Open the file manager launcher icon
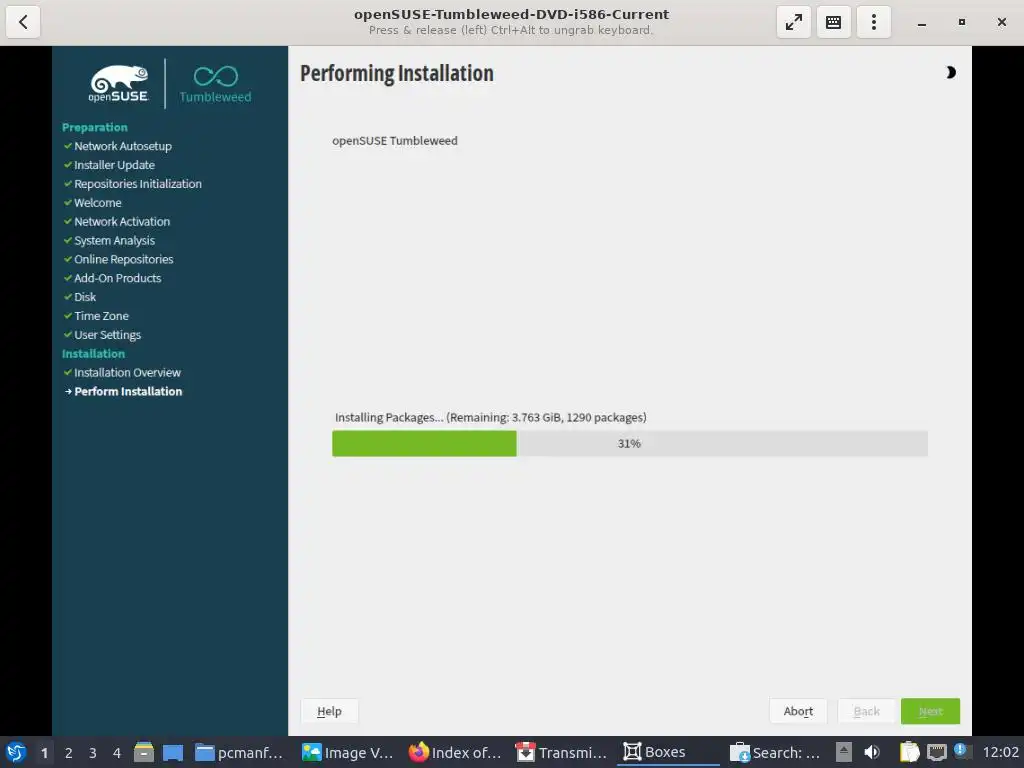This screenshot has height=768, width=1024. pyautogui.click(x=144, y=752)
